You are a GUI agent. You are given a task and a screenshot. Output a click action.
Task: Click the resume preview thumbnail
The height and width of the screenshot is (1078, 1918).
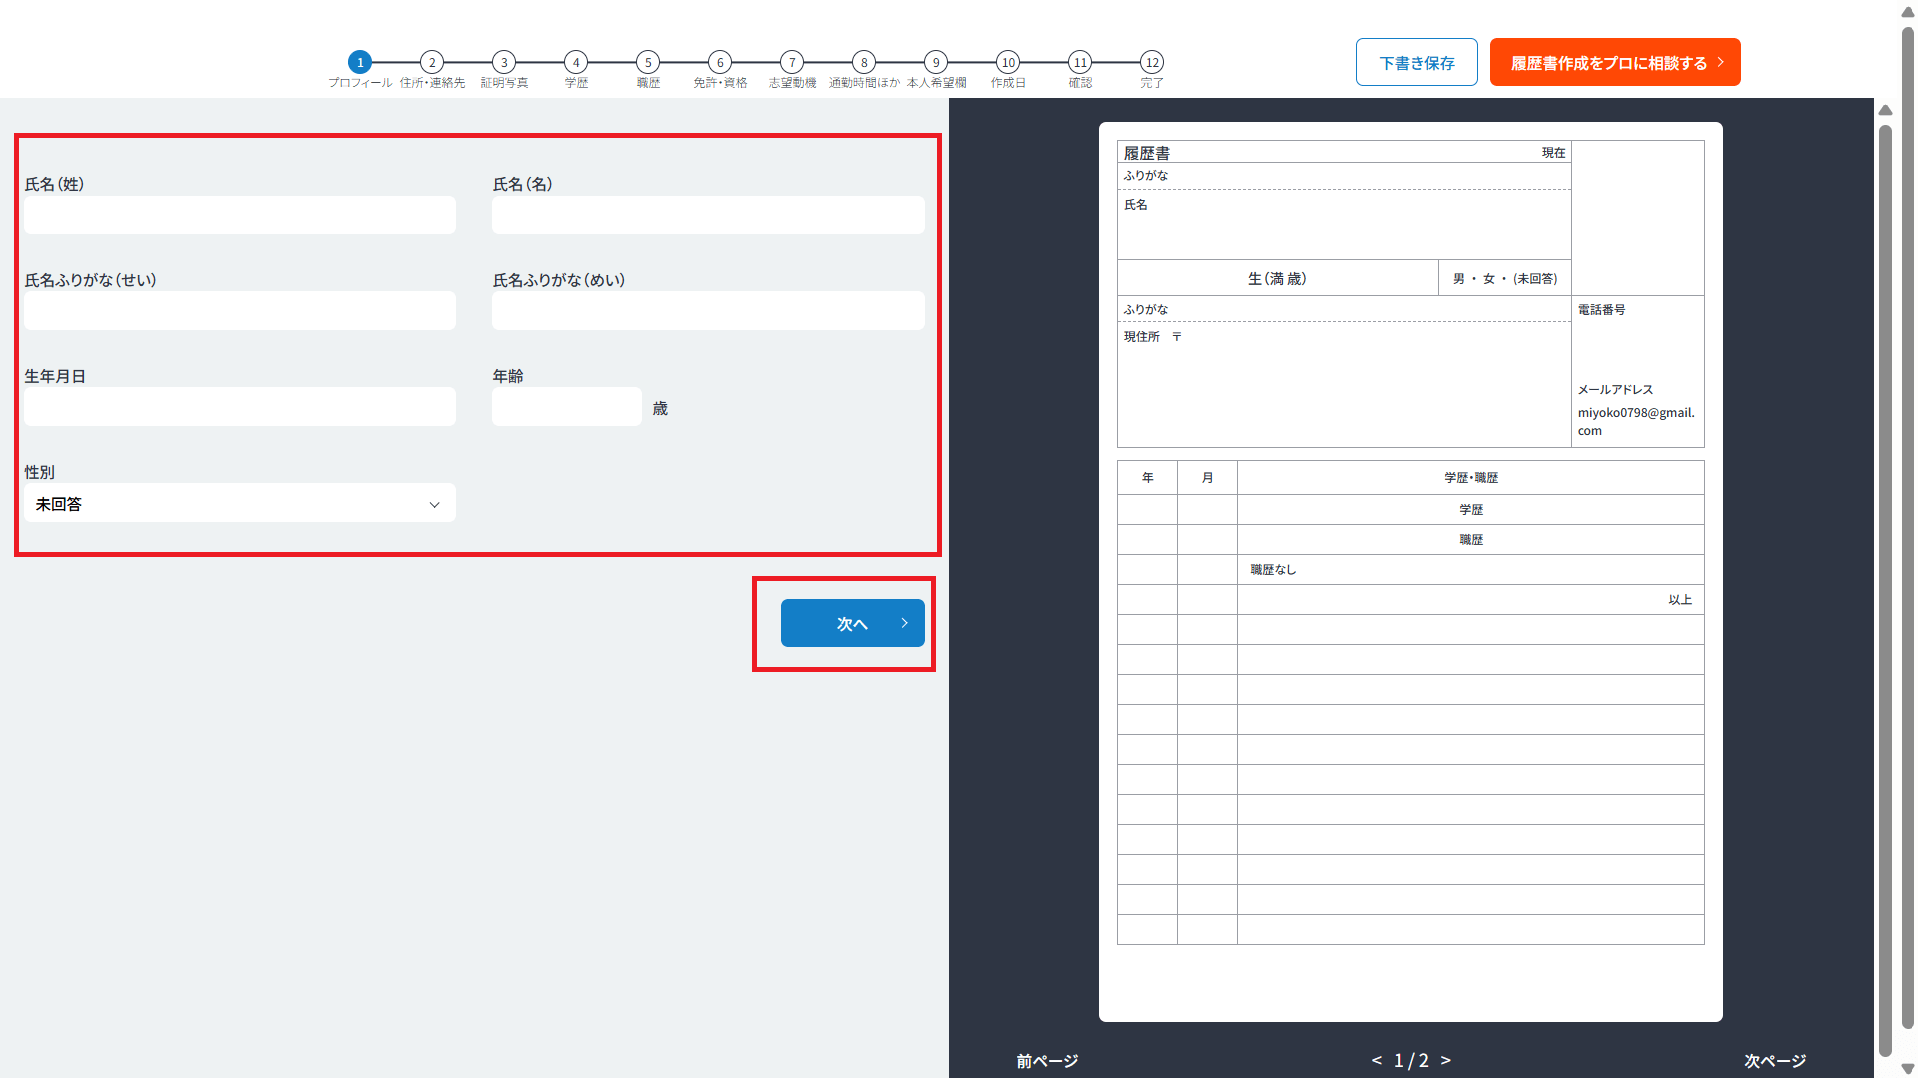coord(1410,571)
